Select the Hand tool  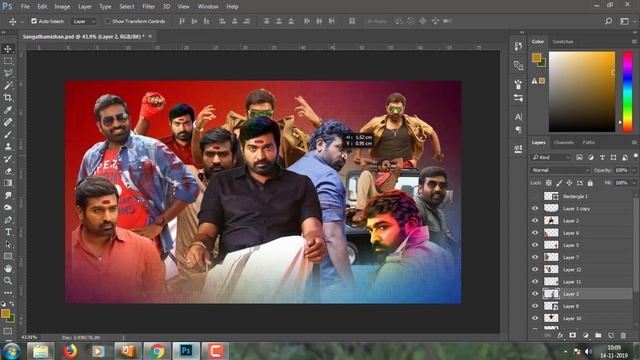coord(8,269)
